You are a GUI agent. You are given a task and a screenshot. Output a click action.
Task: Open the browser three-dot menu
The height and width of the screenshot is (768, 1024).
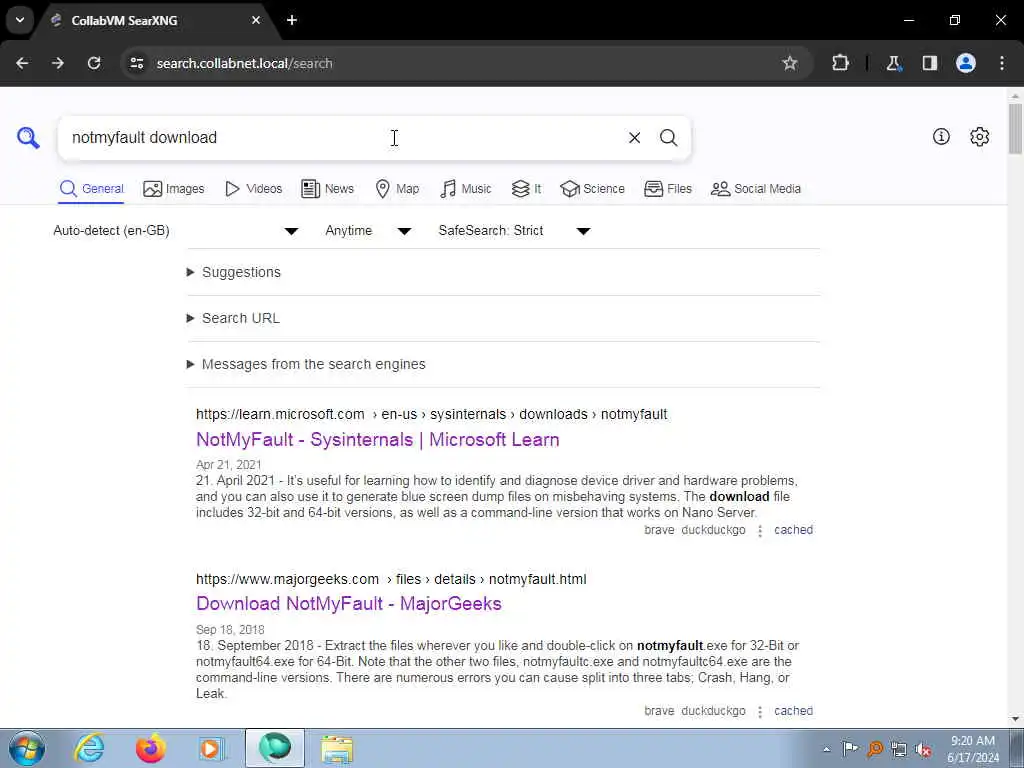click(x=1002, y=63)
